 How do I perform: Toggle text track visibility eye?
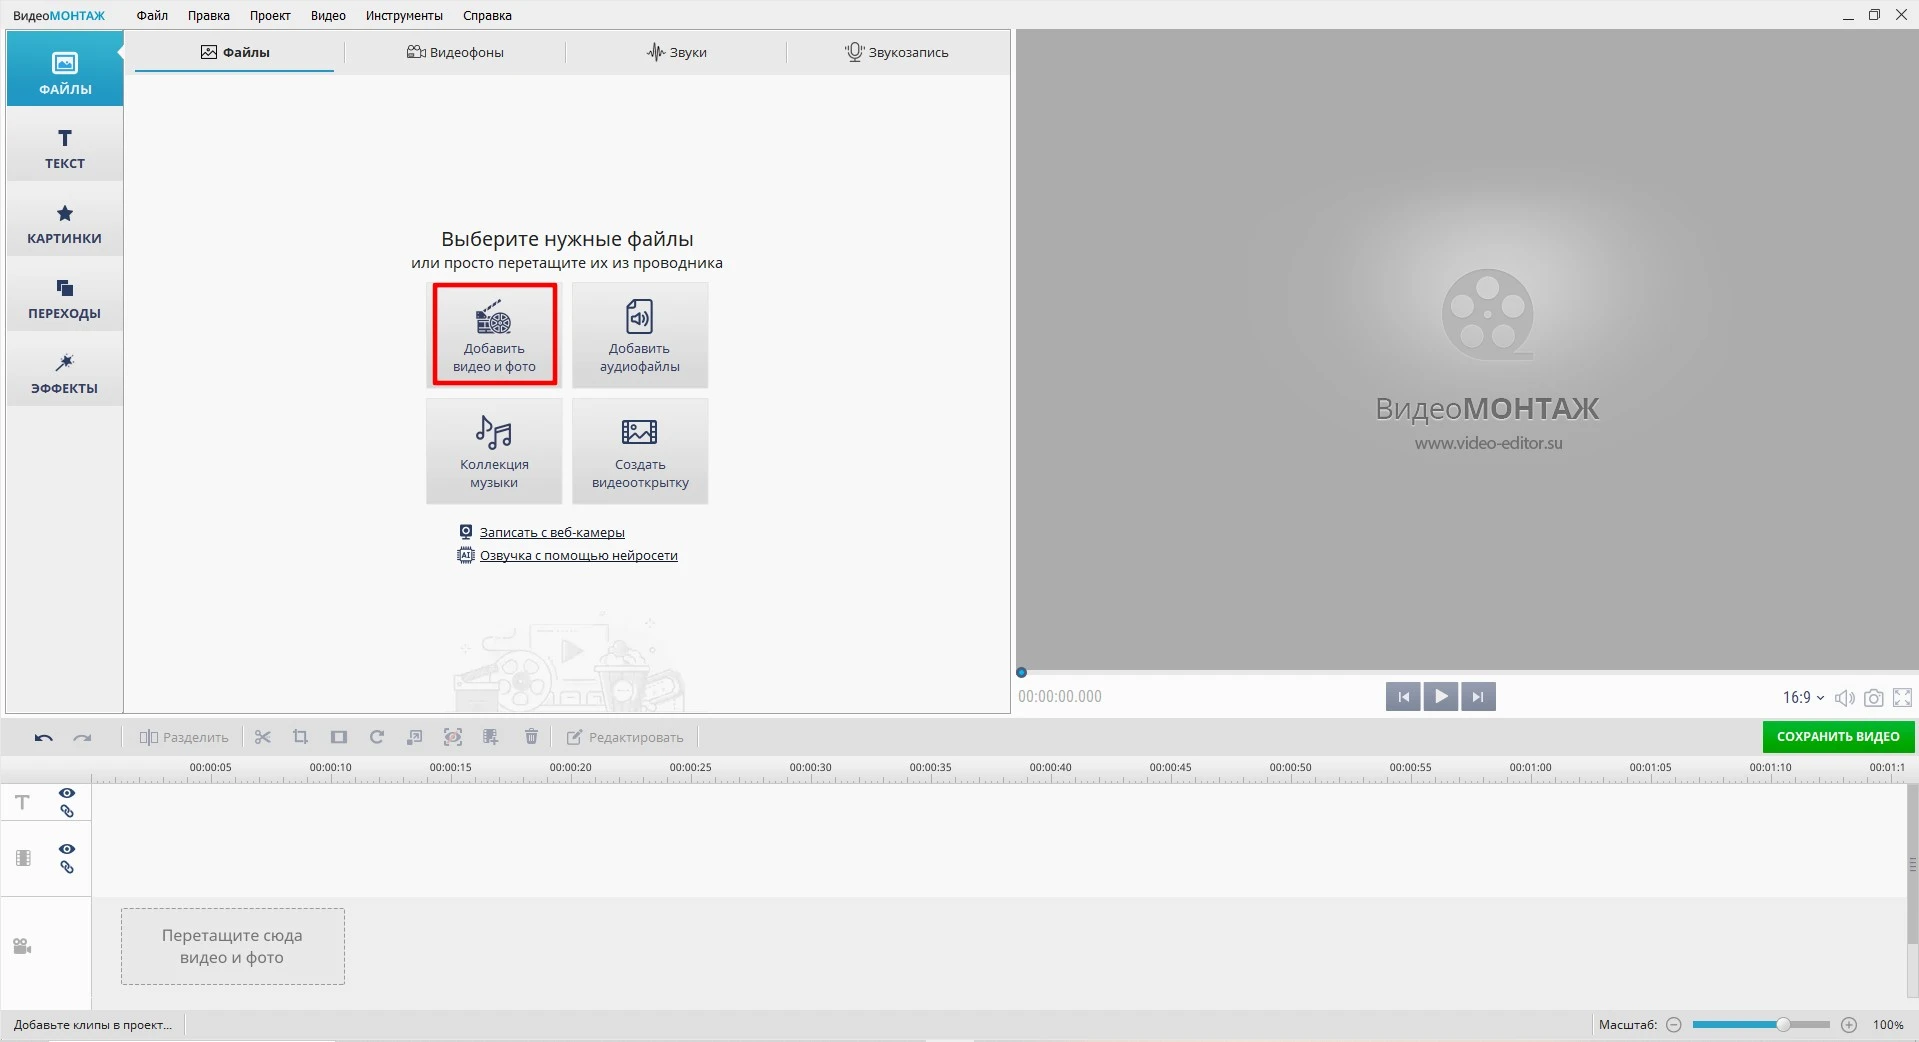67,793
